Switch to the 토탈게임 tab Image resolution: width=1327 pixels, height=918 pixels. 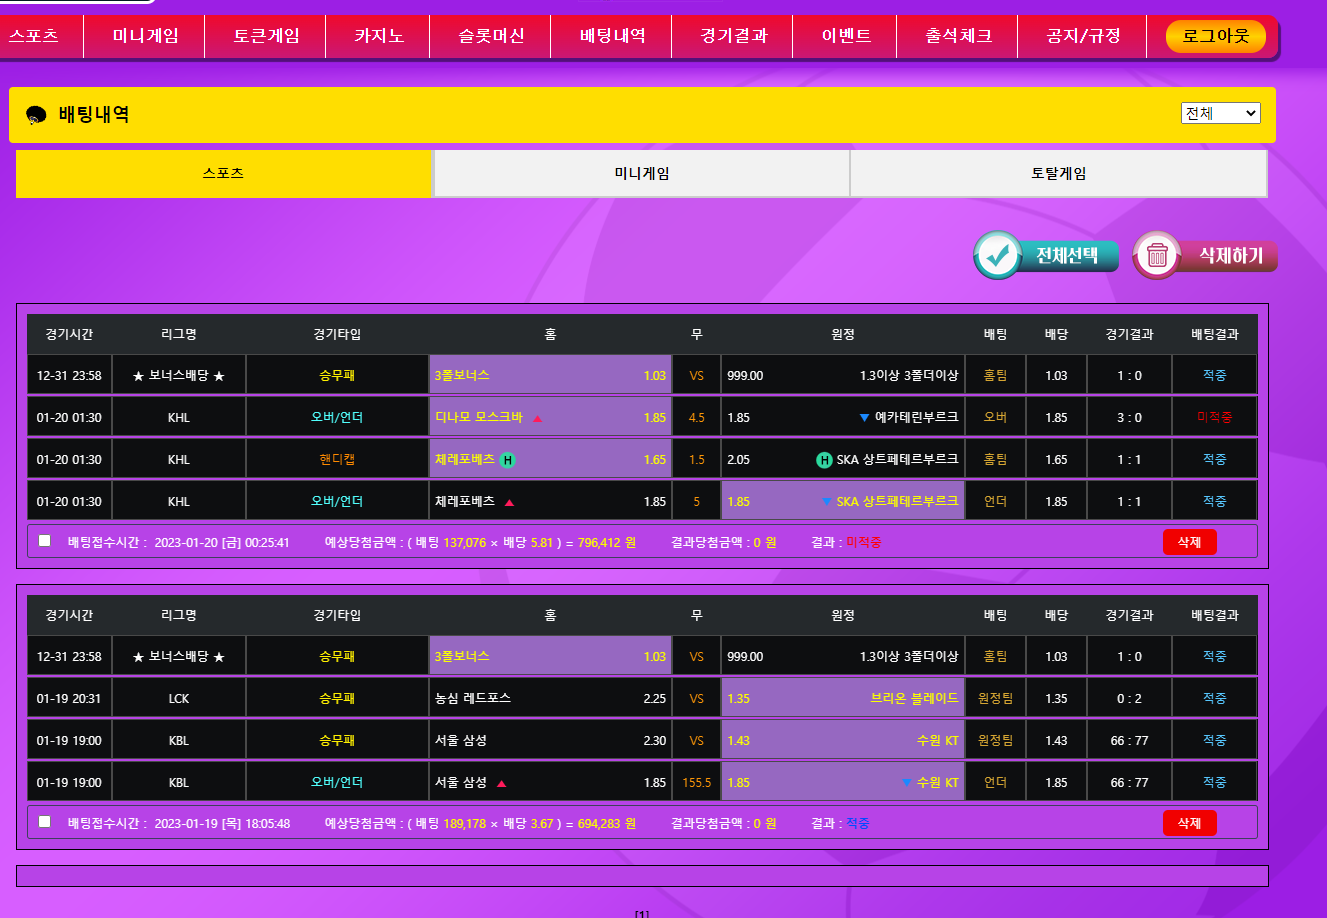point(1058,174)
